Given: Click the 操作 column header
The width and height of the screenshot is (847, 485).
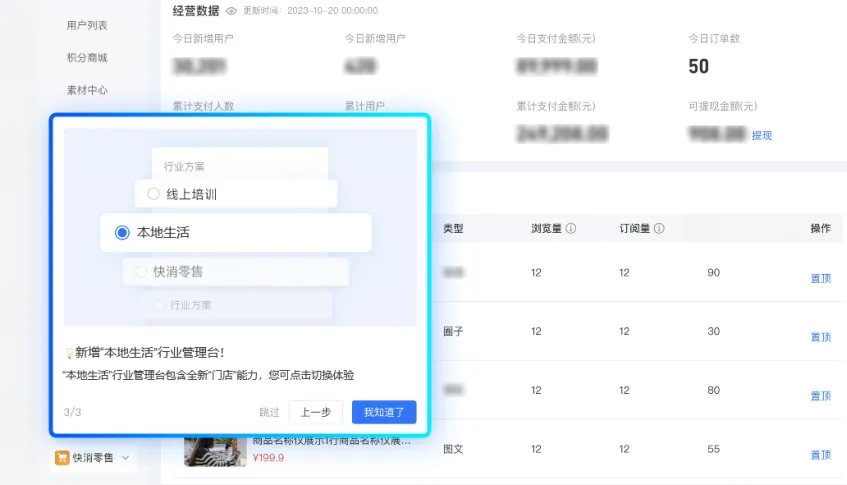Looking at the screenshot, I should point(821,228).
